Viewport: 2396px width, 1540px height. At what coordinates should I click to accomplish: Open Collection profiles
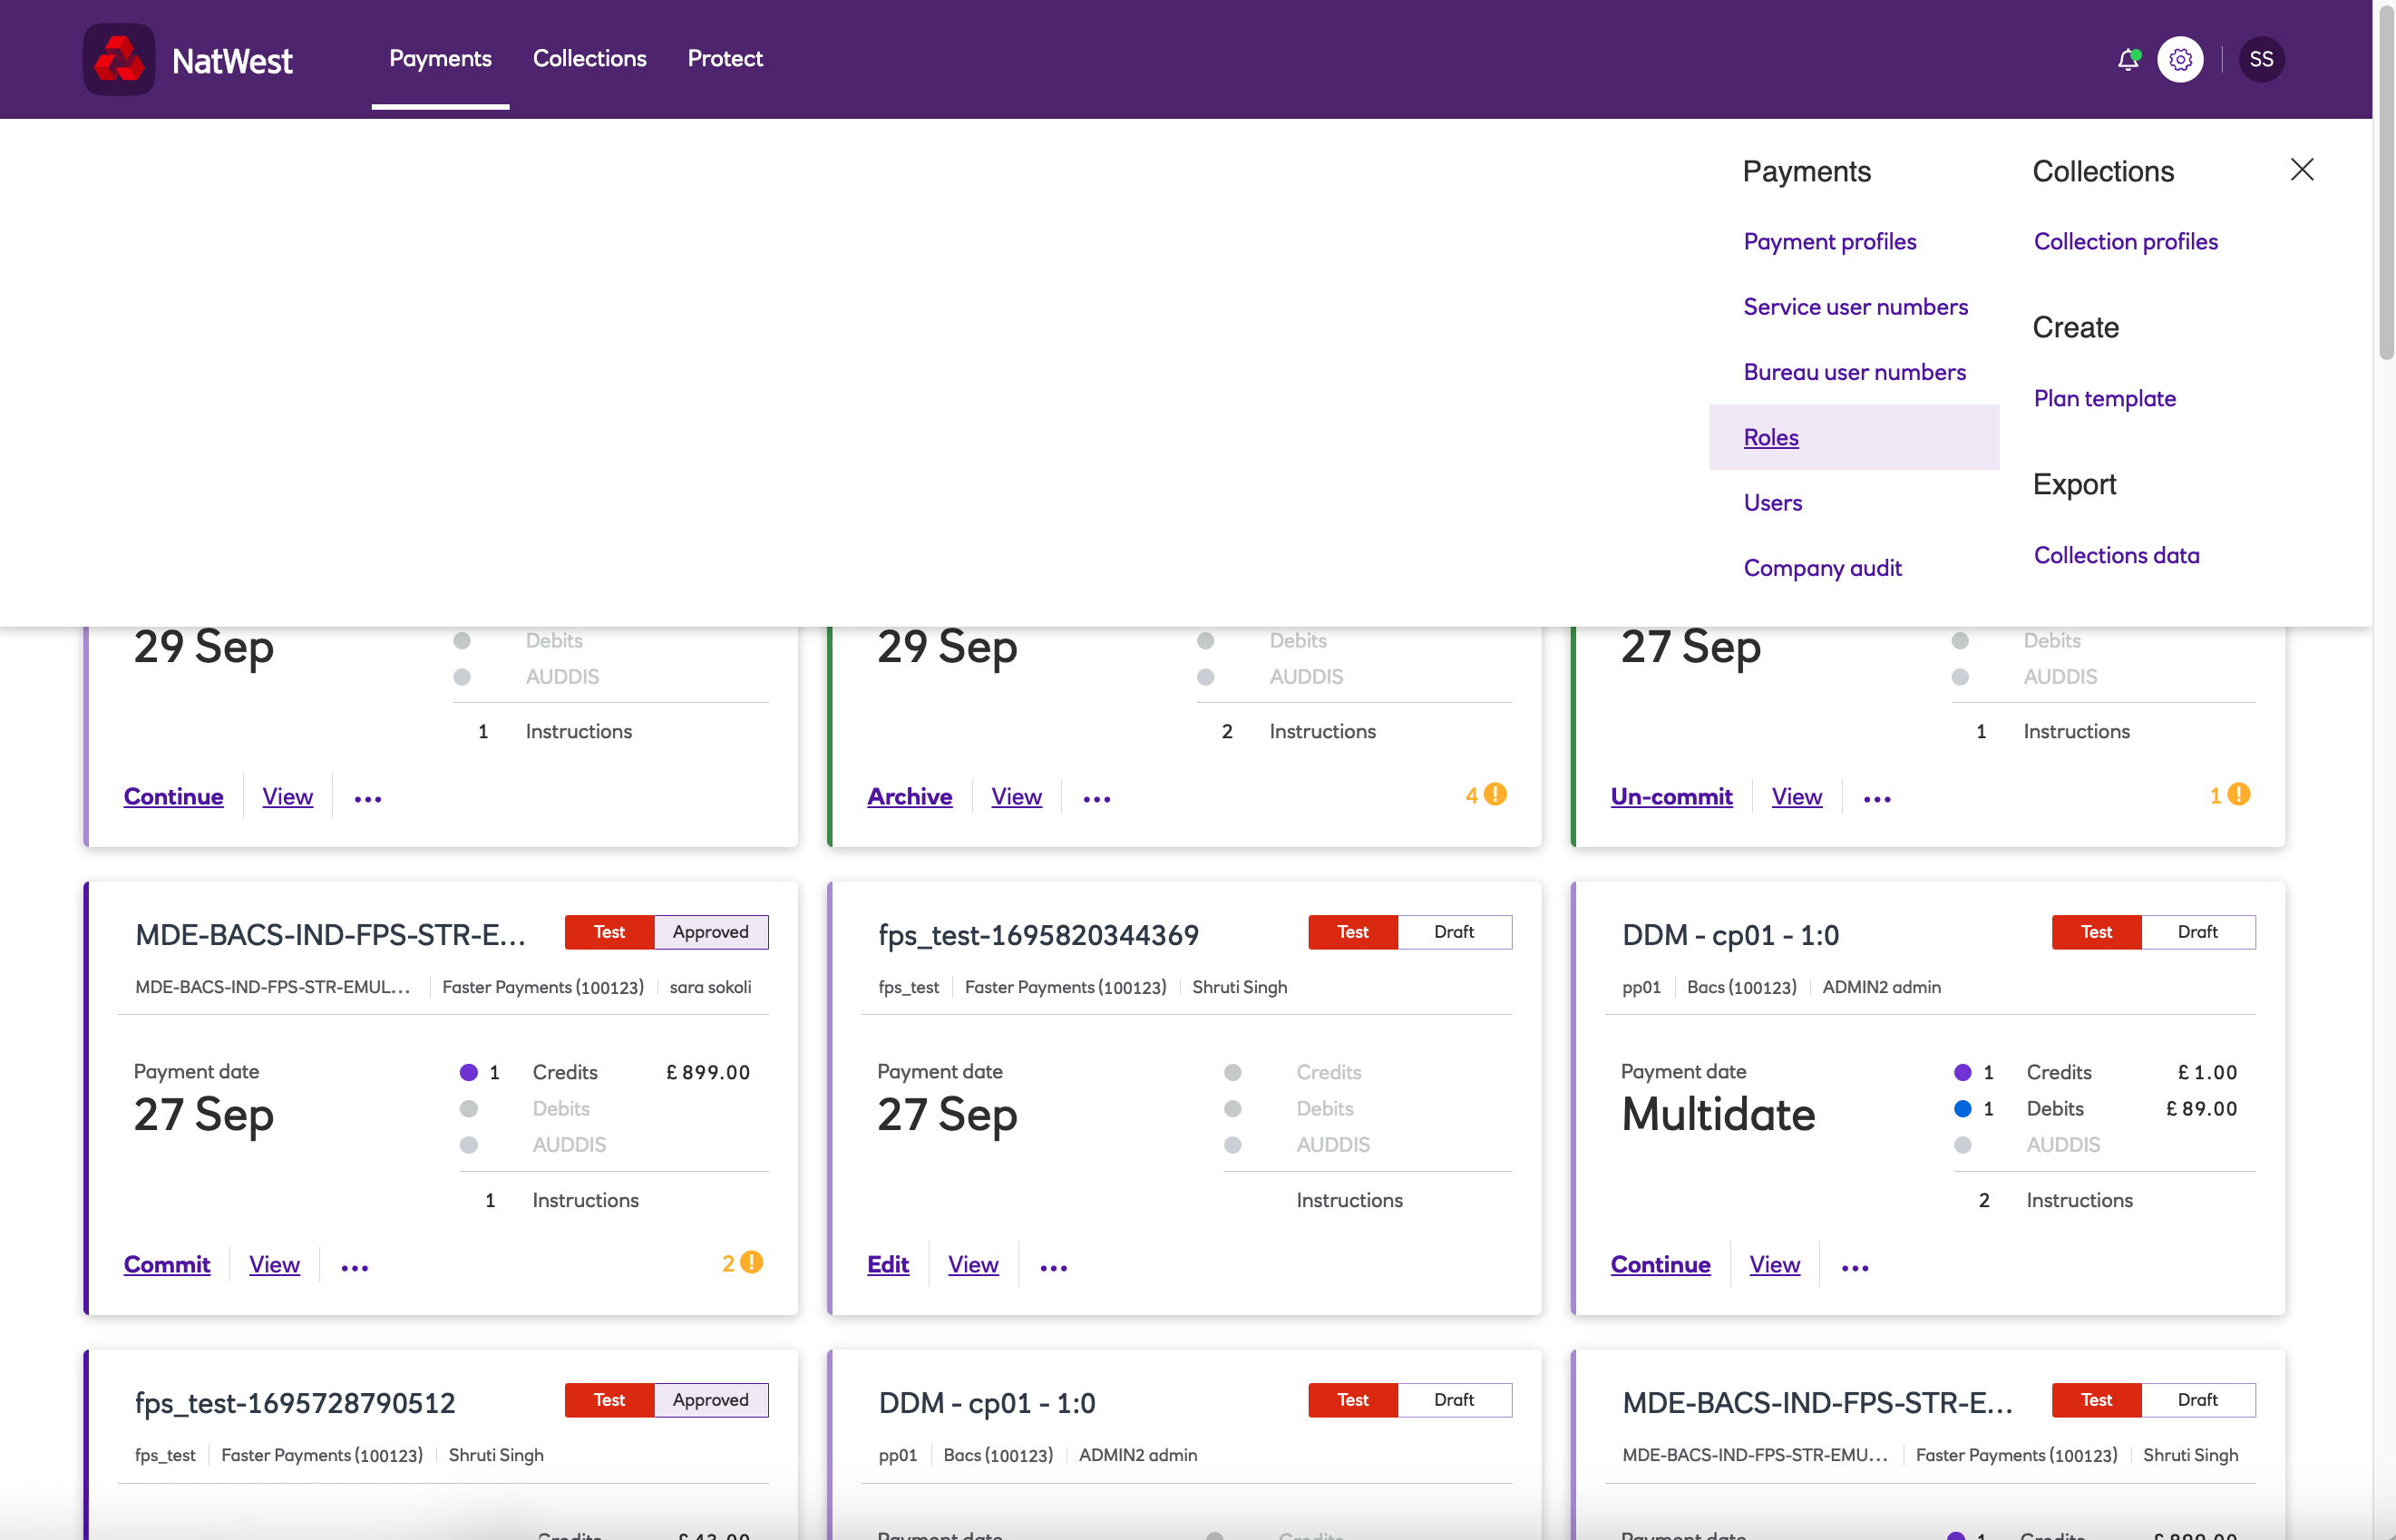tap(2125, 242)
